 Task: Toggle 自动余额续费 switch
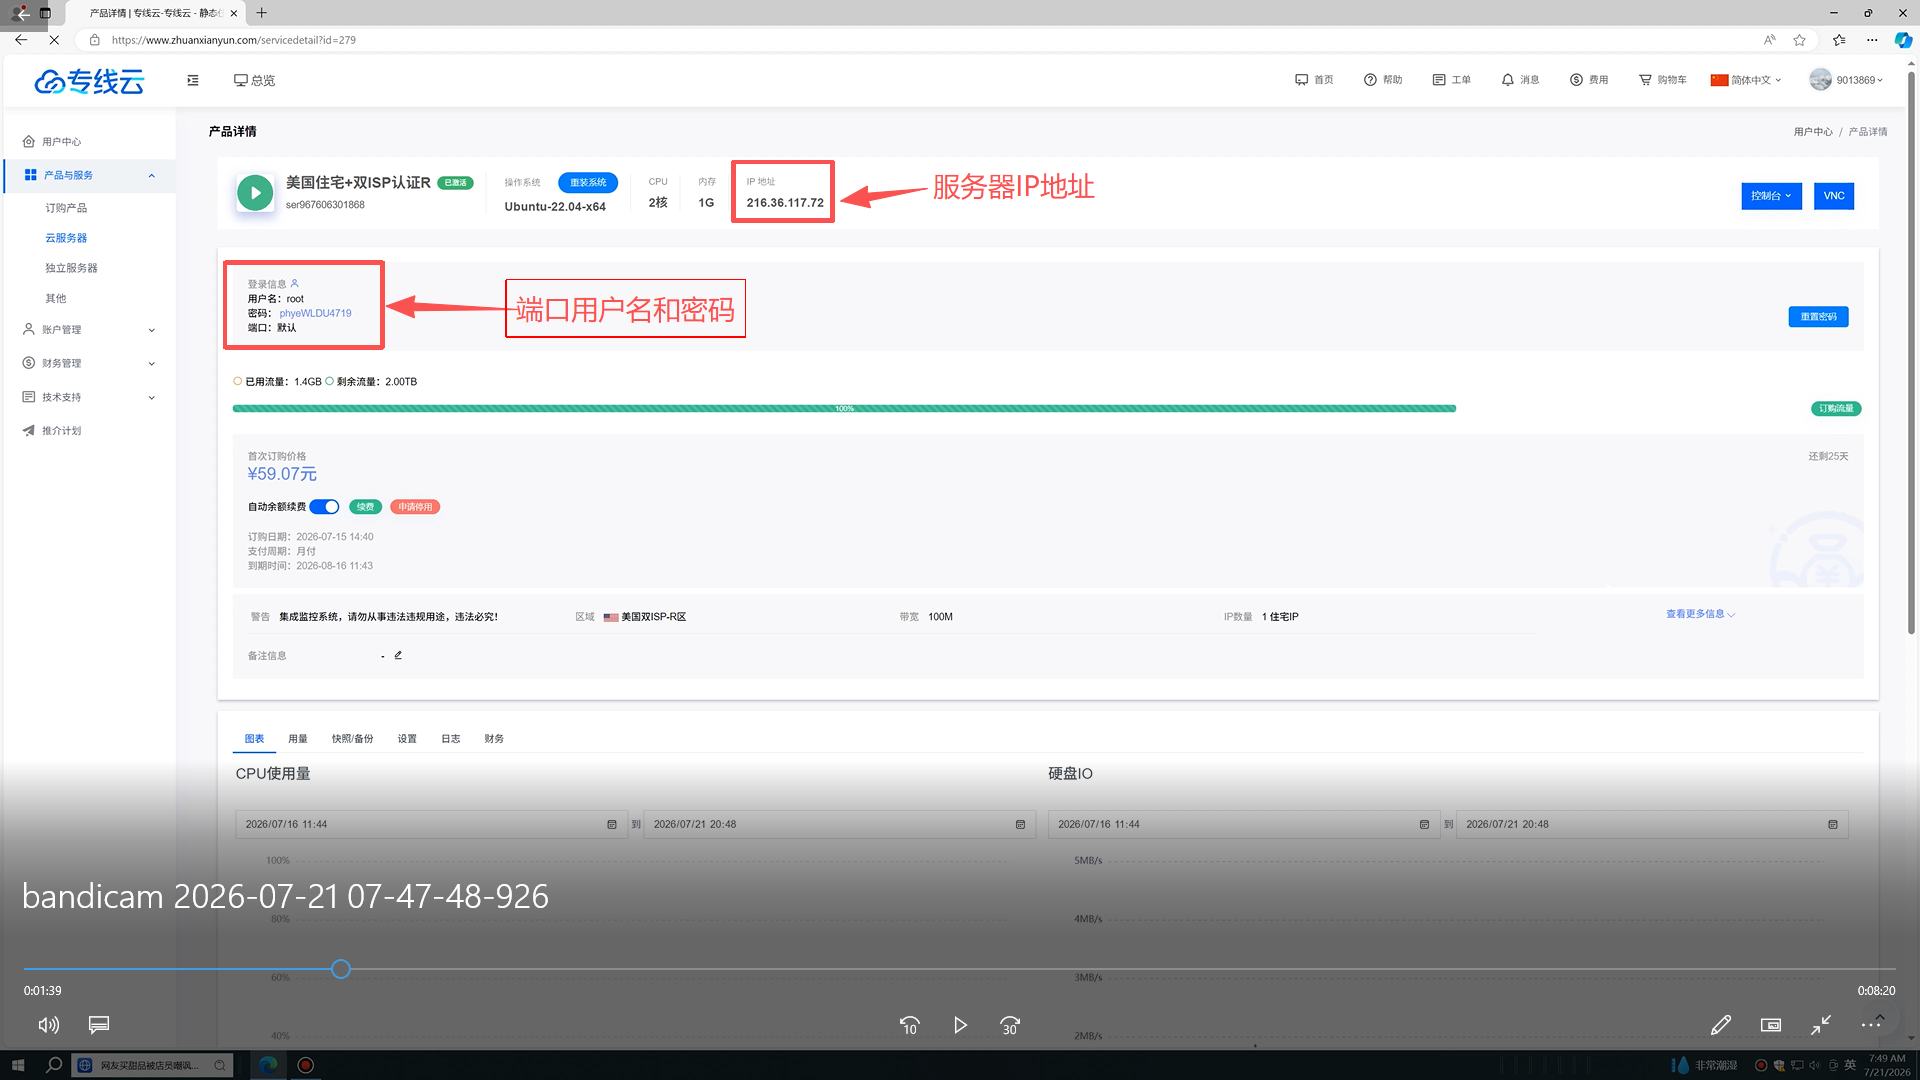(x=324, y=507)
